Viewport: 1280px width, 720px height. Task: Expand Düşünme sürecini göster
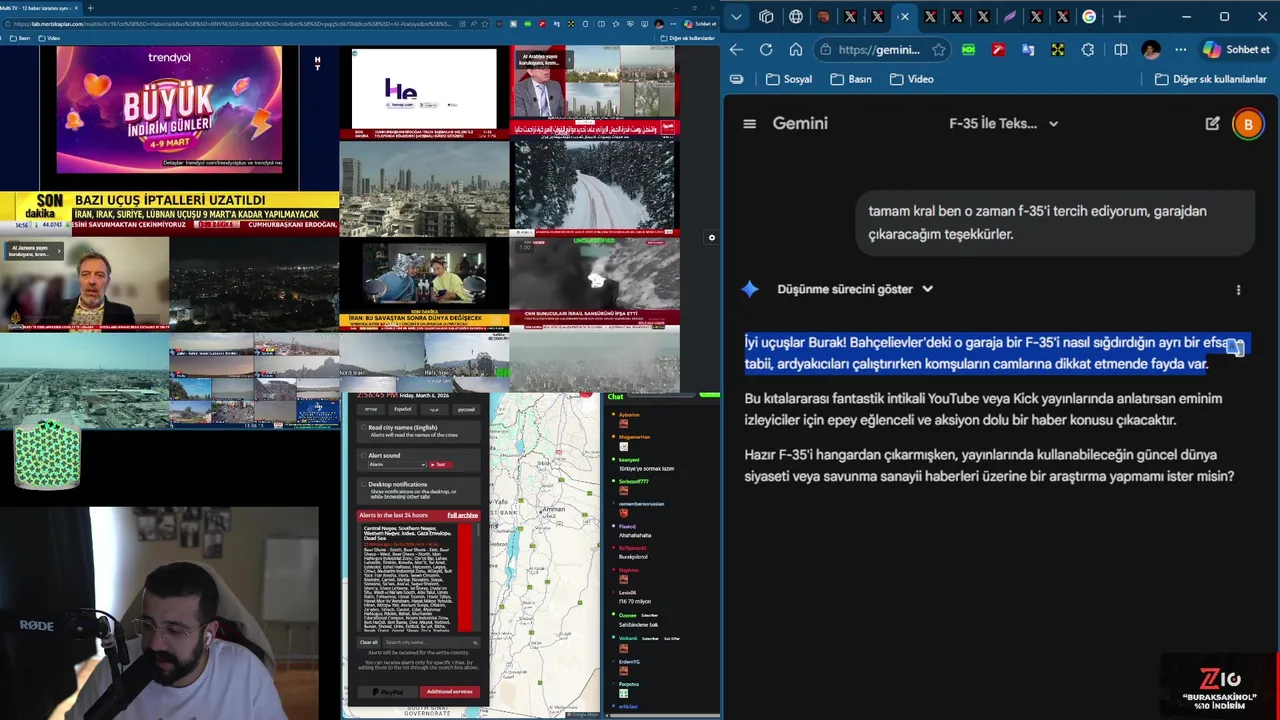(855, 289)
